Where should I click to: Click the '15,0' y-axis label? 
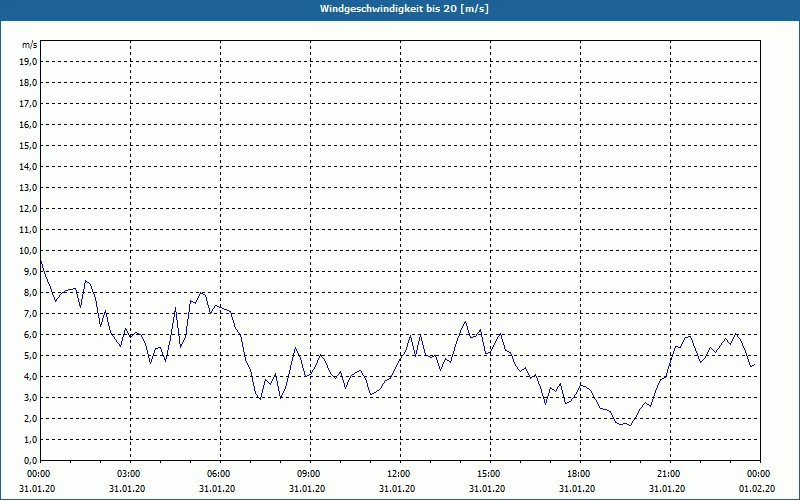coord(29,145)
